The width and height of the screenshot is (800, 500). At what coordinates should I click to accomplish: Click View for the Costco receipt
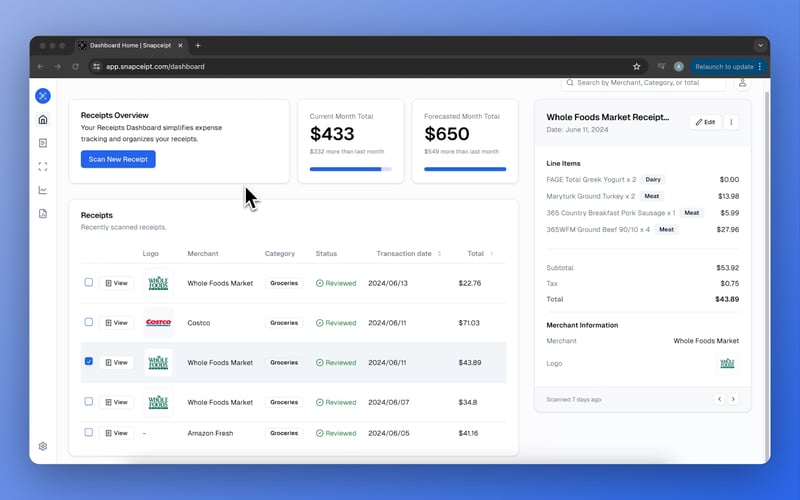coord(116,323)
